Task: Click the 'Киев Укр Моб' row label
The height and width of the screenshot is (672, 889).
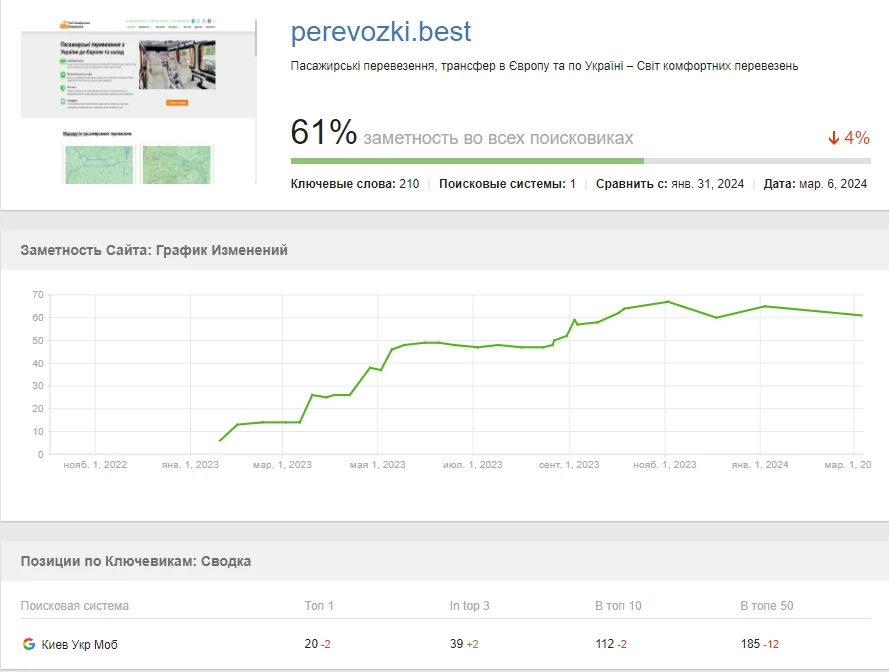Action: (79, 644)
